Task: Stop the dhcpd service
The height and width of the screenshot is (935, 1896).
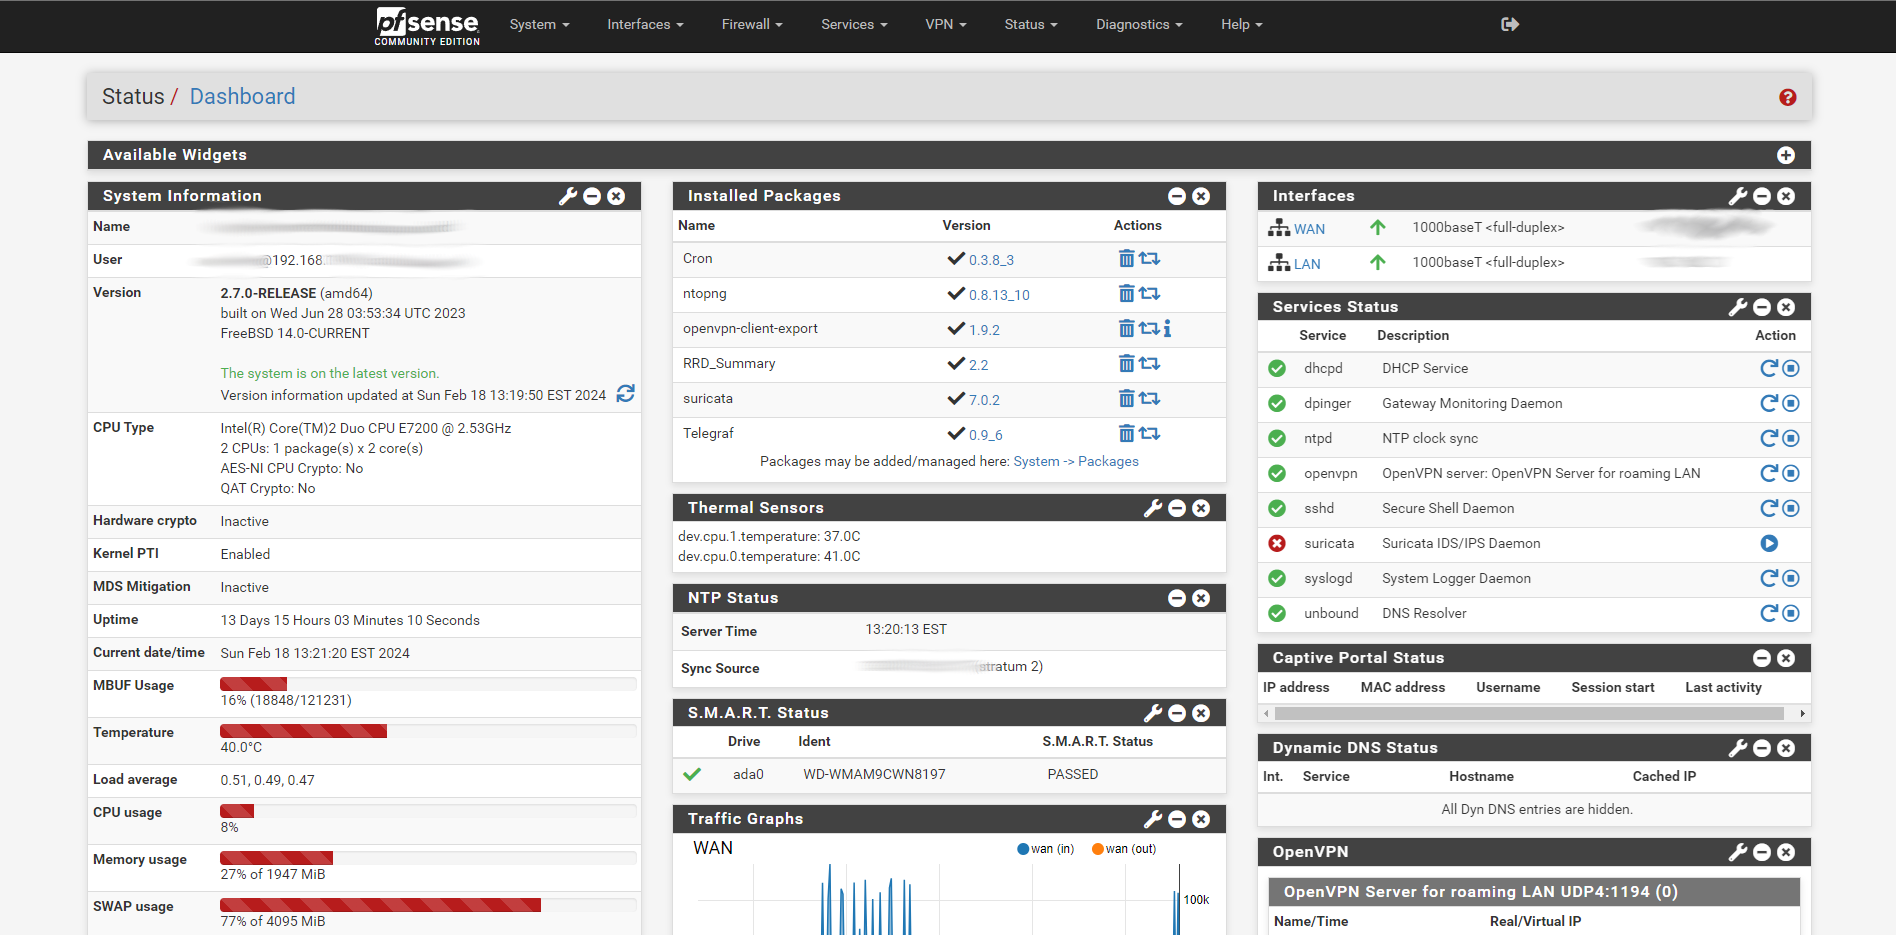Action: (1791, 368)
